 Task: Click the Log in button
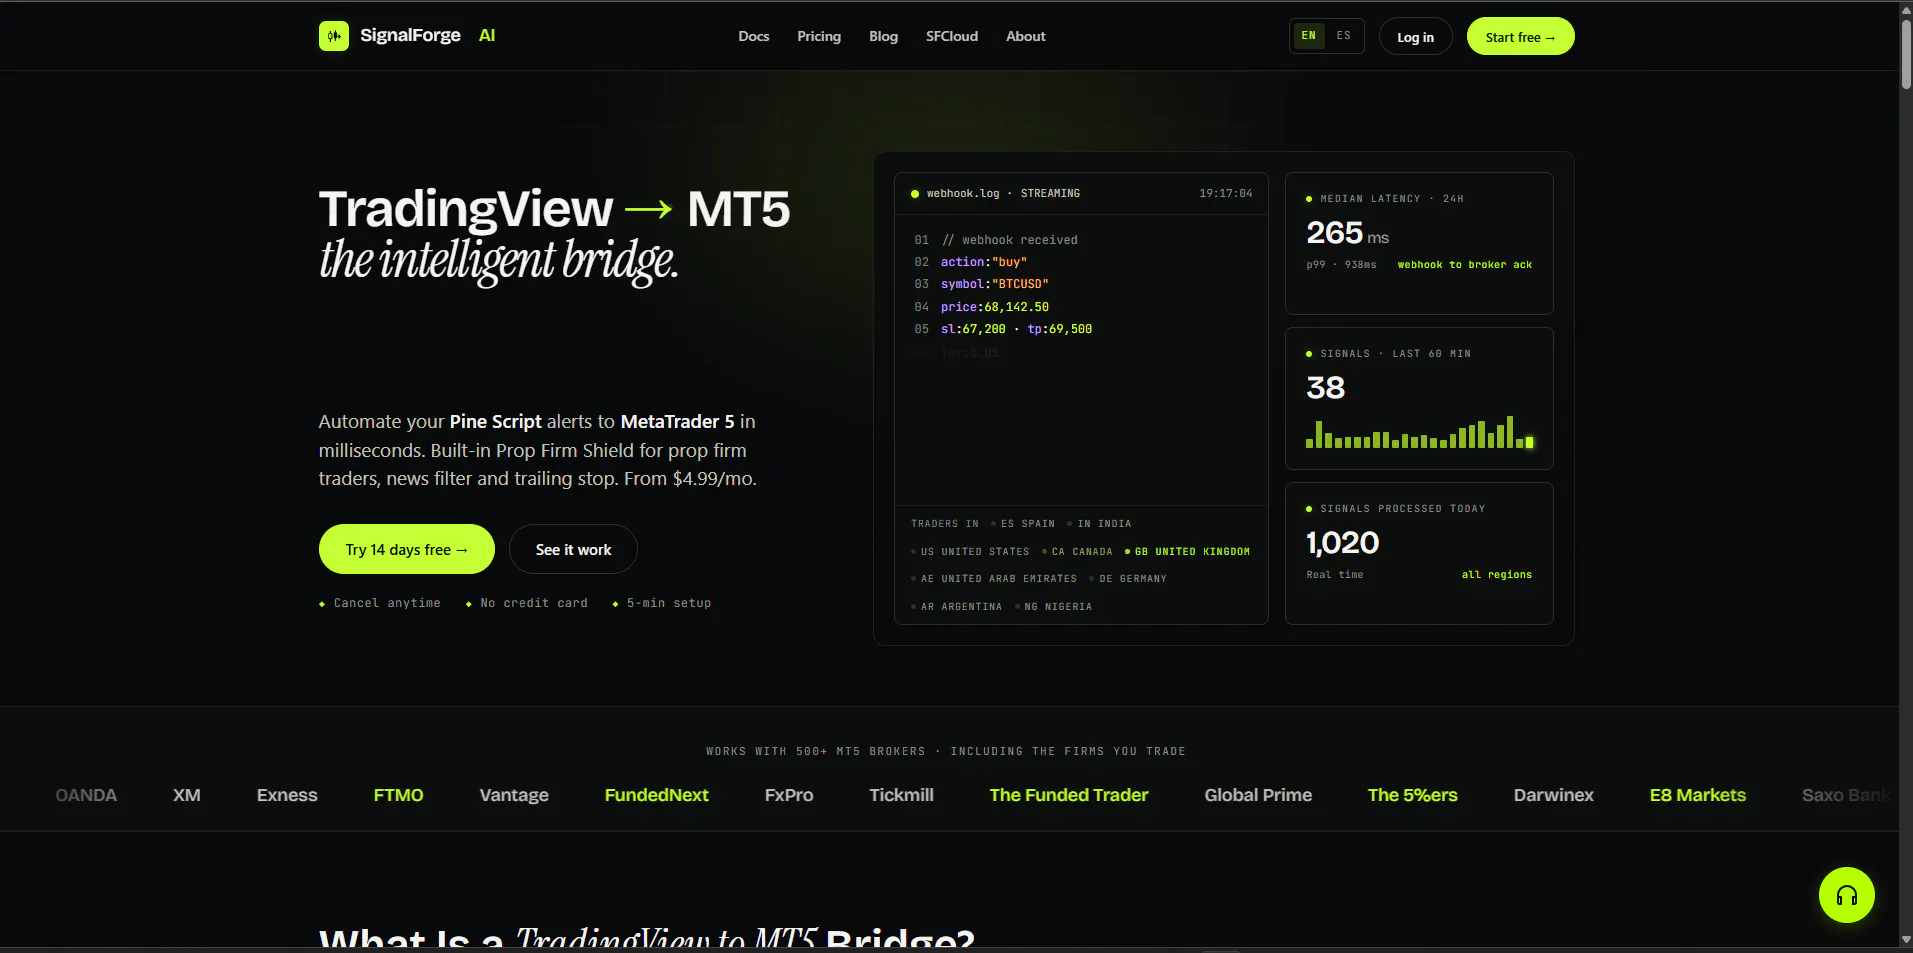[1415, 37]
